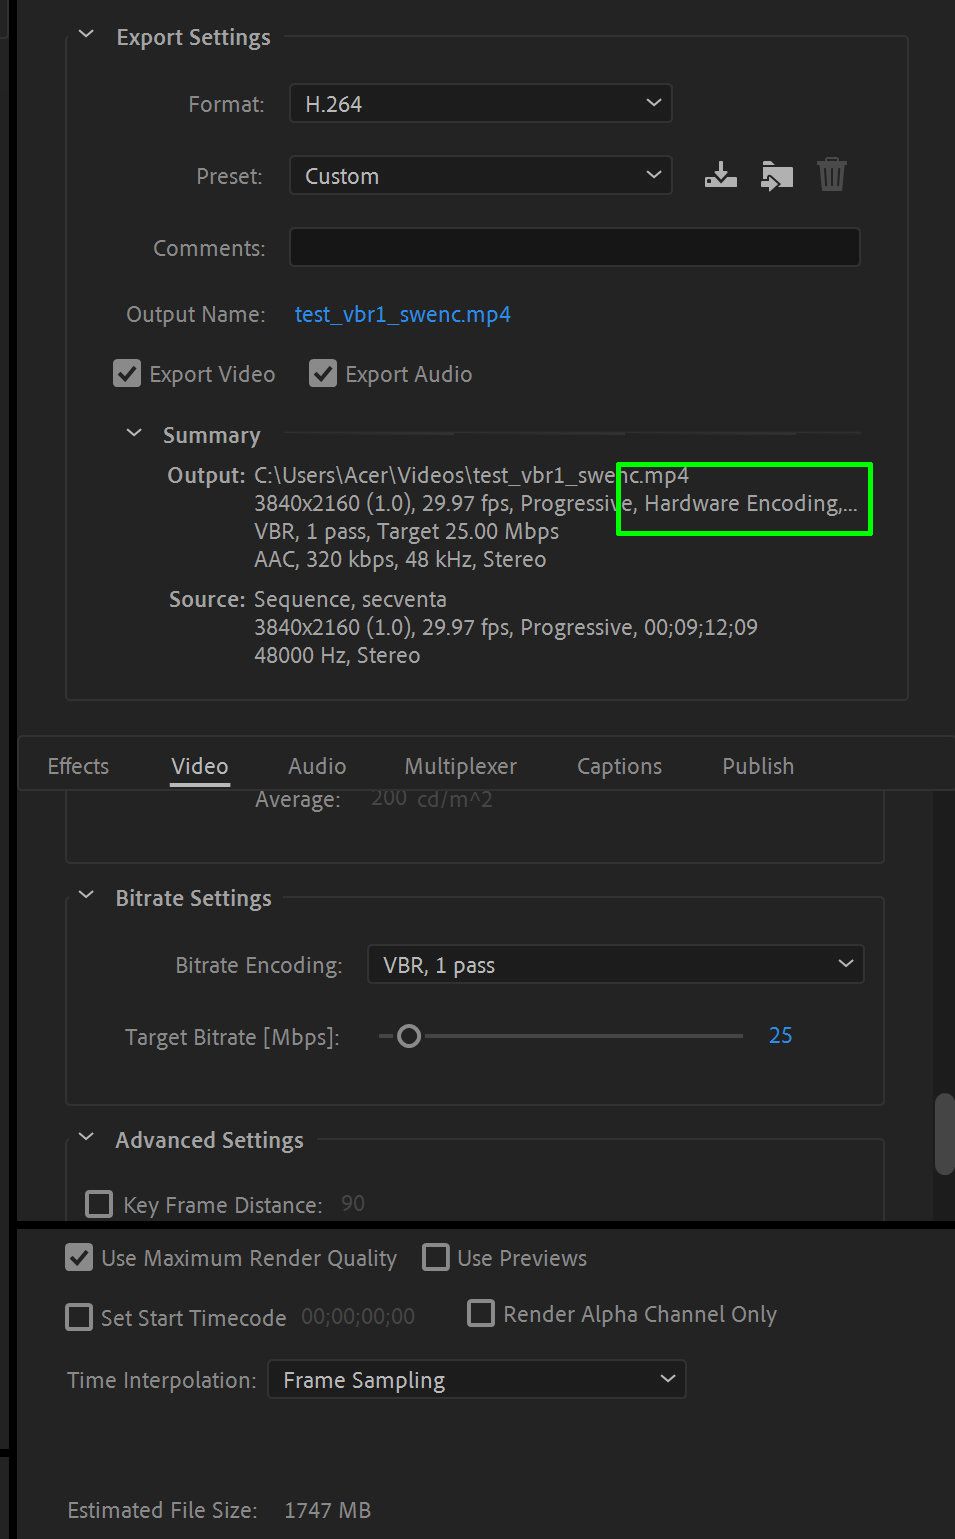Open the Bitrate Encoding dropdown
Image resolution: width=955 pixels, height=1539 pixels.
(616, 965)
